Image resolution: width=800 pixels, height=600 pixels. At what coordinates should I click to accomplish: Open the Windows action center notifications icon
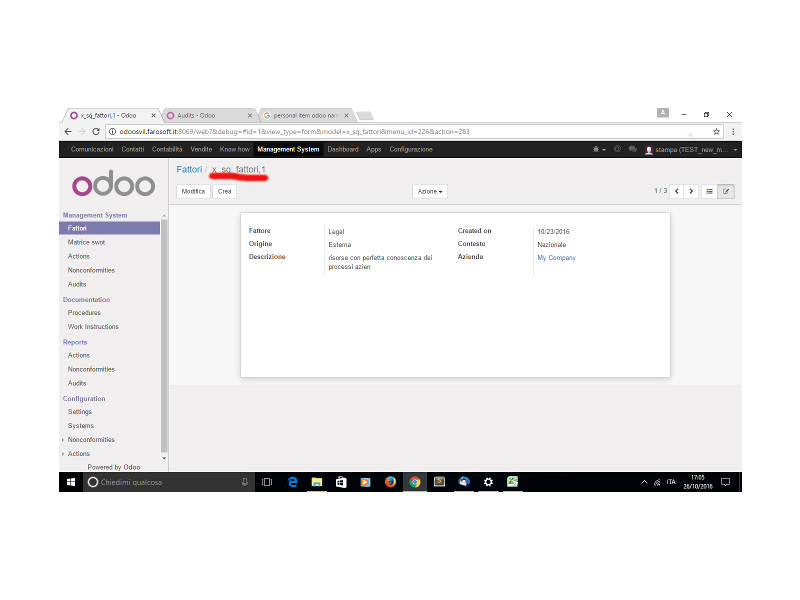coord(726,482)
